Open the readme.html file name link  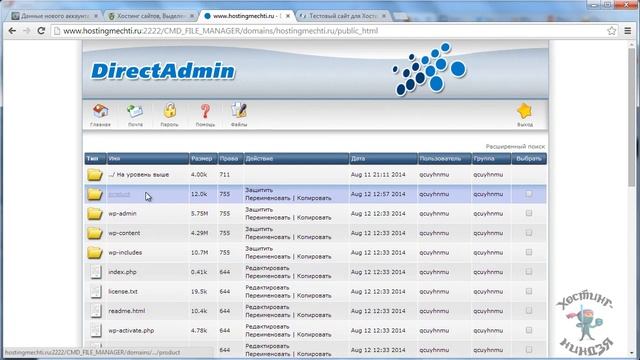(x=127, y=311)
